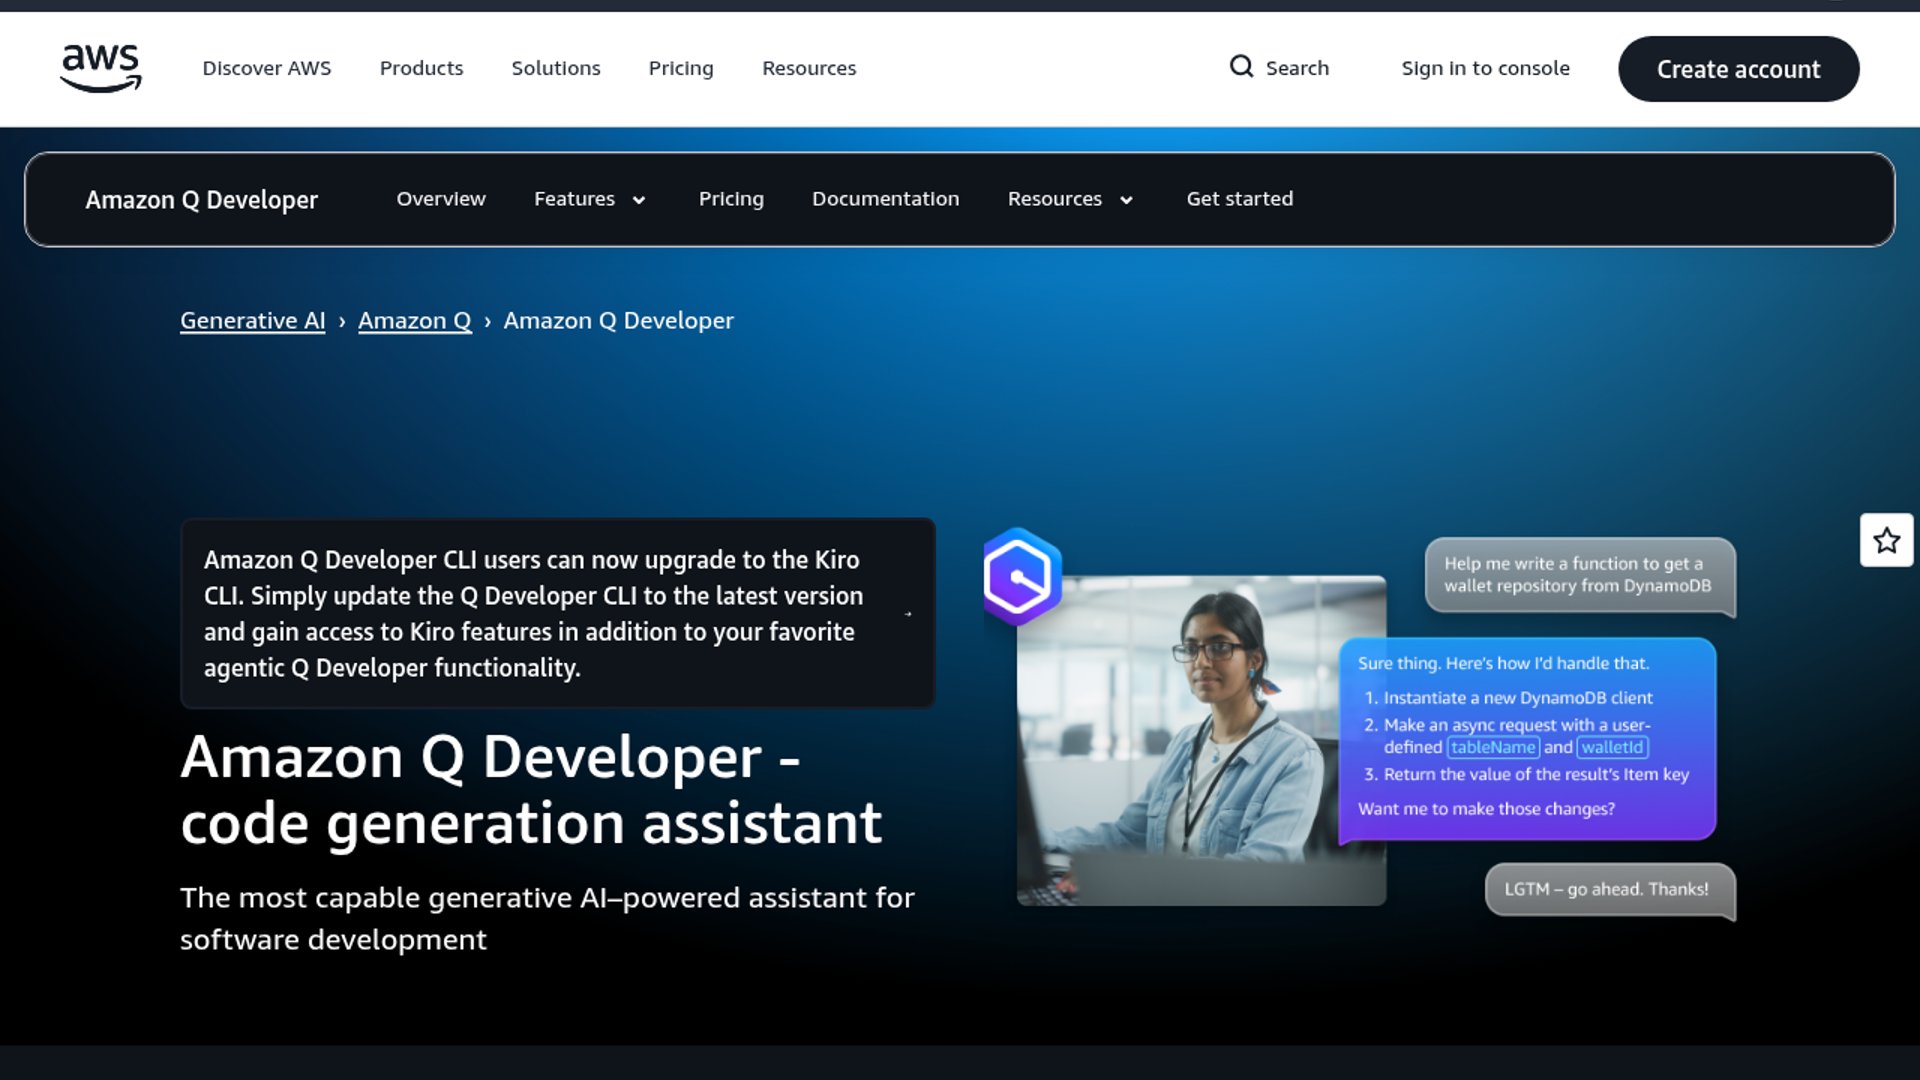Follow the Generative AI breadcrumb link
This screenshot has width=1920, height=1080.
coord(252,321)
